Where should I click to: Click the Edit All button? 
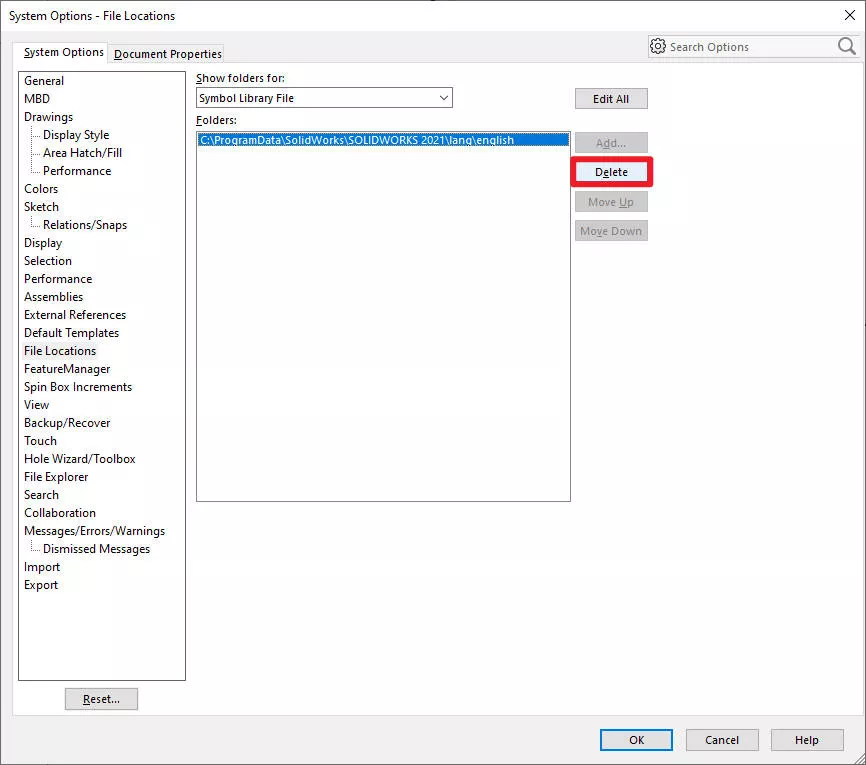click(611, 98)
